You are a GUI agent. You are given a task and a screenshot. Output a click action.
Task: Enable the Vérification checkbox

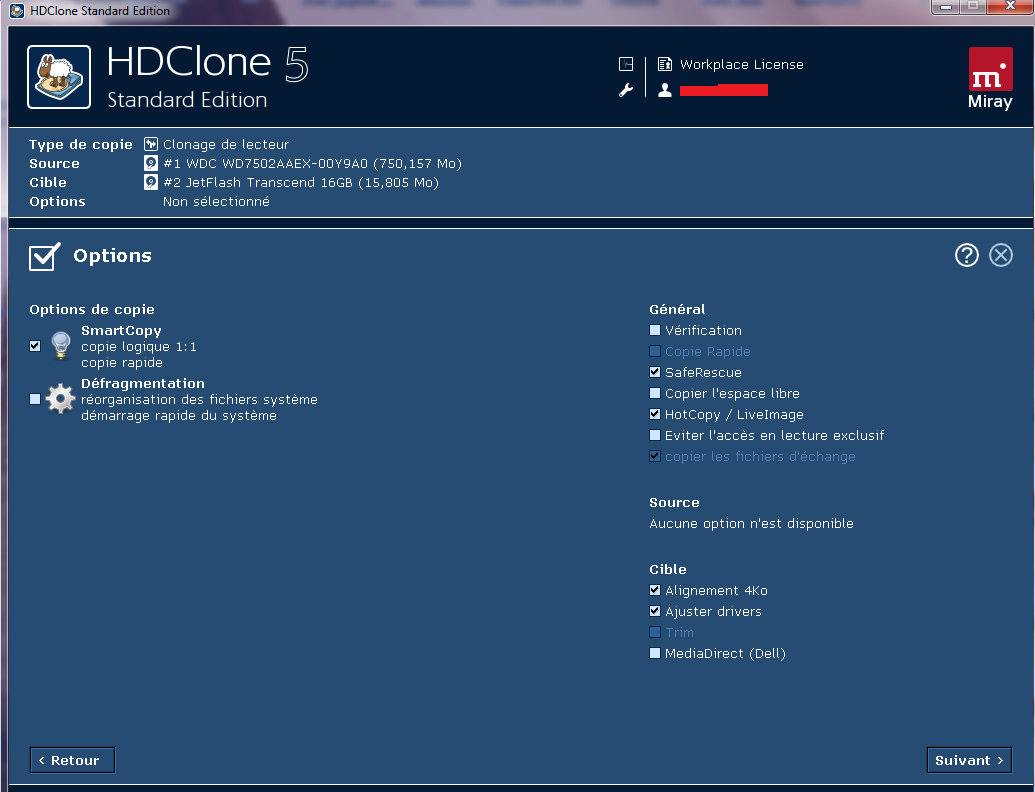point(655,330)
